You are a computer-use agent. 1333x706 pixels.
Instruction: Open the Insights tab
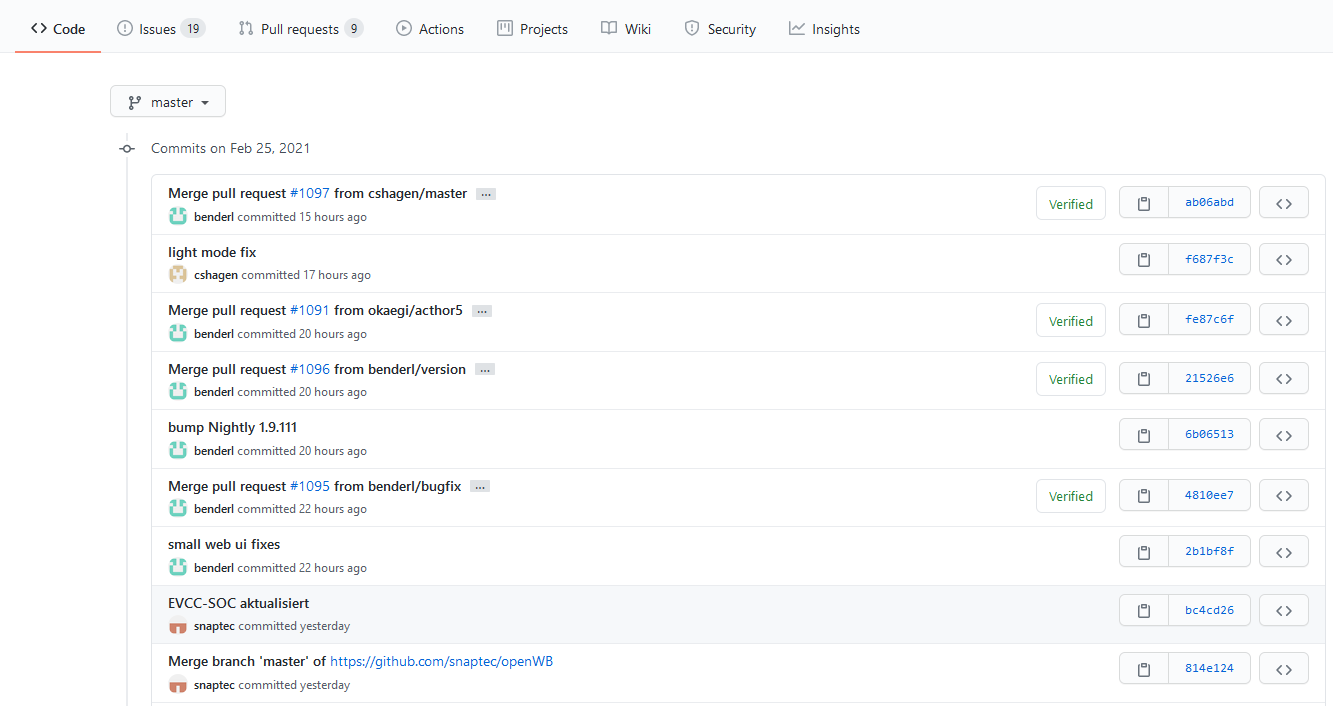coord(824,29)
